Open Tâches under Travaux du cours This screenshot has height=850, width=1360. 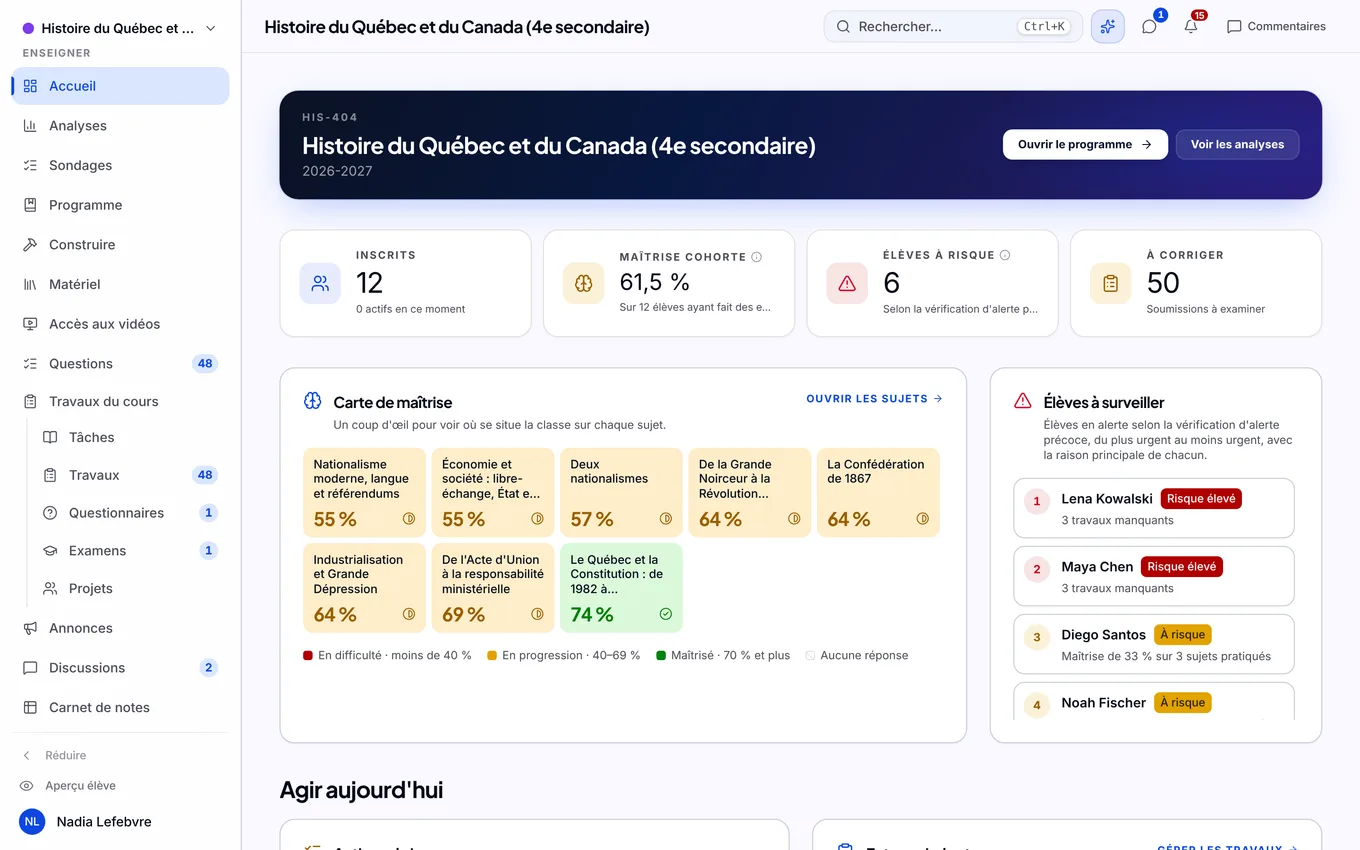click(x=130, y=437)
